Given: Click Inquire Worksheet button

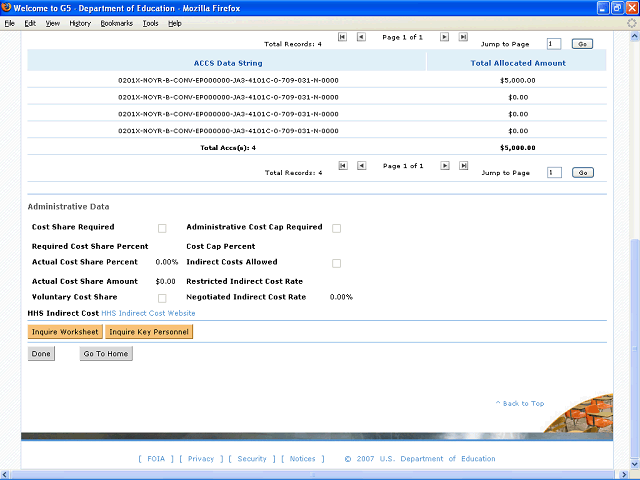Looking at the screenshot, I should tap(65, 332).
